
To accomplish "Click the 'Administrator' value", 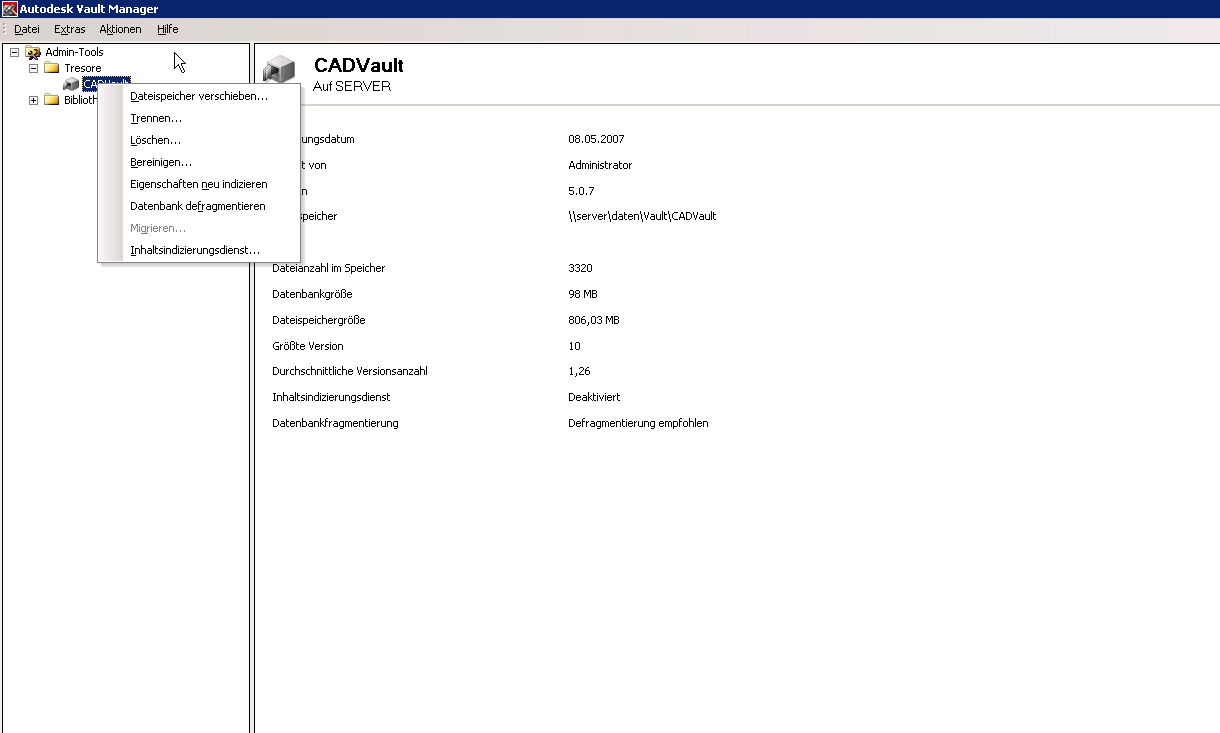I will (x=600, y=165).
